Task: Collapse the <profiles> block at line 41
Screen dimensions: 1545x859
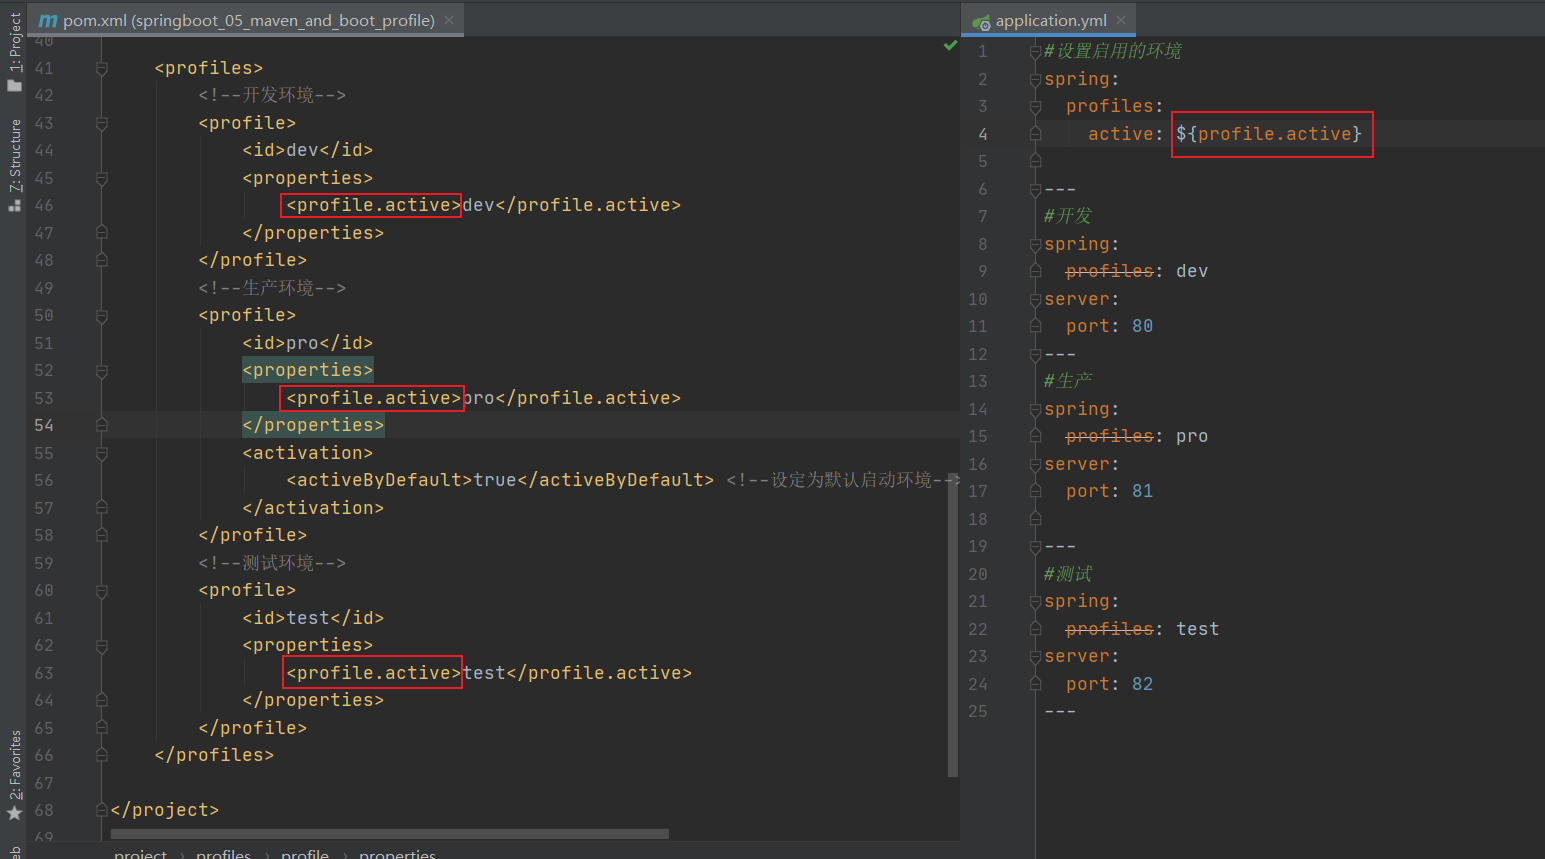Action: (x=102, y=68)
